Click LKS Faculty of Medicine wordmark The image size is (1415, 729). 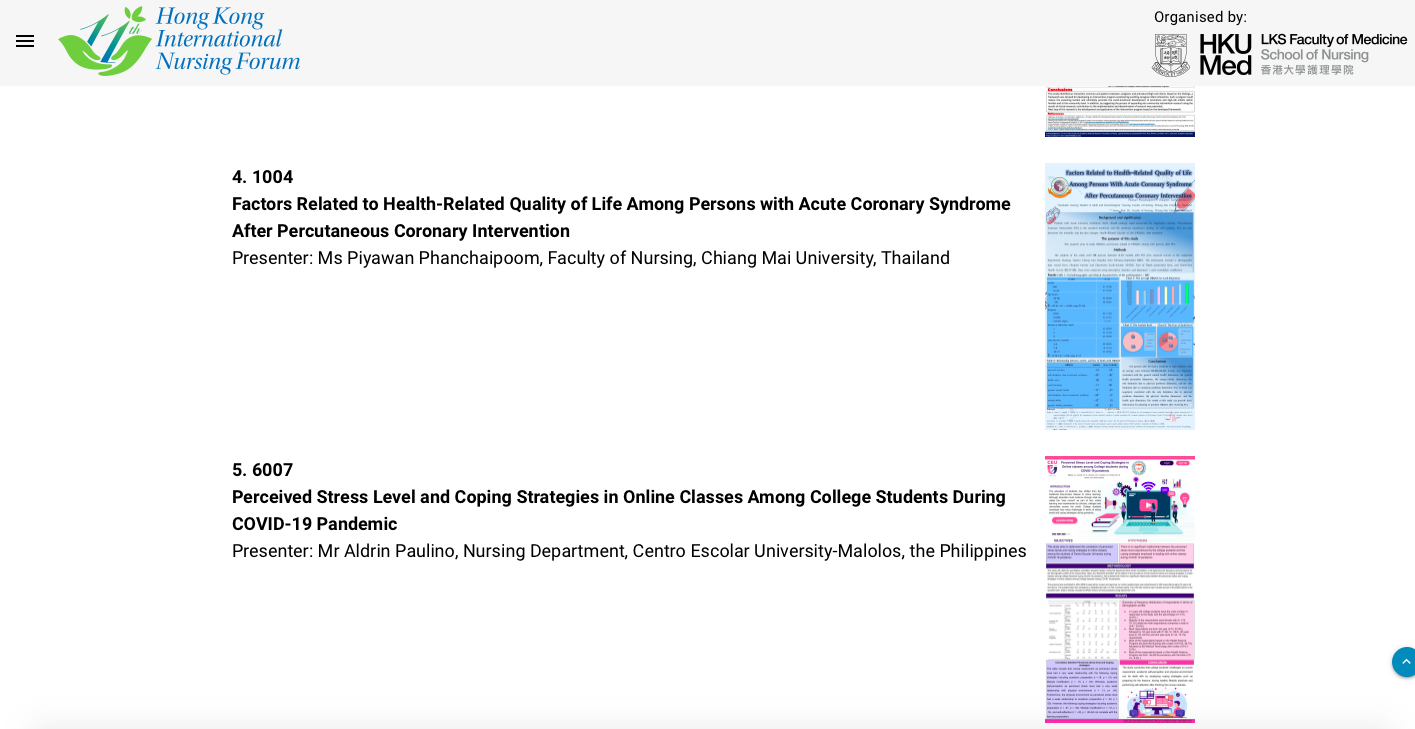click(1333, 40)
